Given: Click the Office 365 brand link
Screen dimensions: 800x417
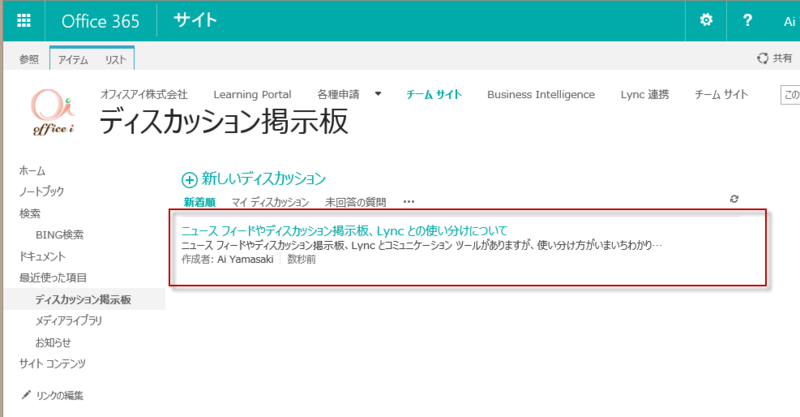Looking at the screenshot, I should point(100,21).
